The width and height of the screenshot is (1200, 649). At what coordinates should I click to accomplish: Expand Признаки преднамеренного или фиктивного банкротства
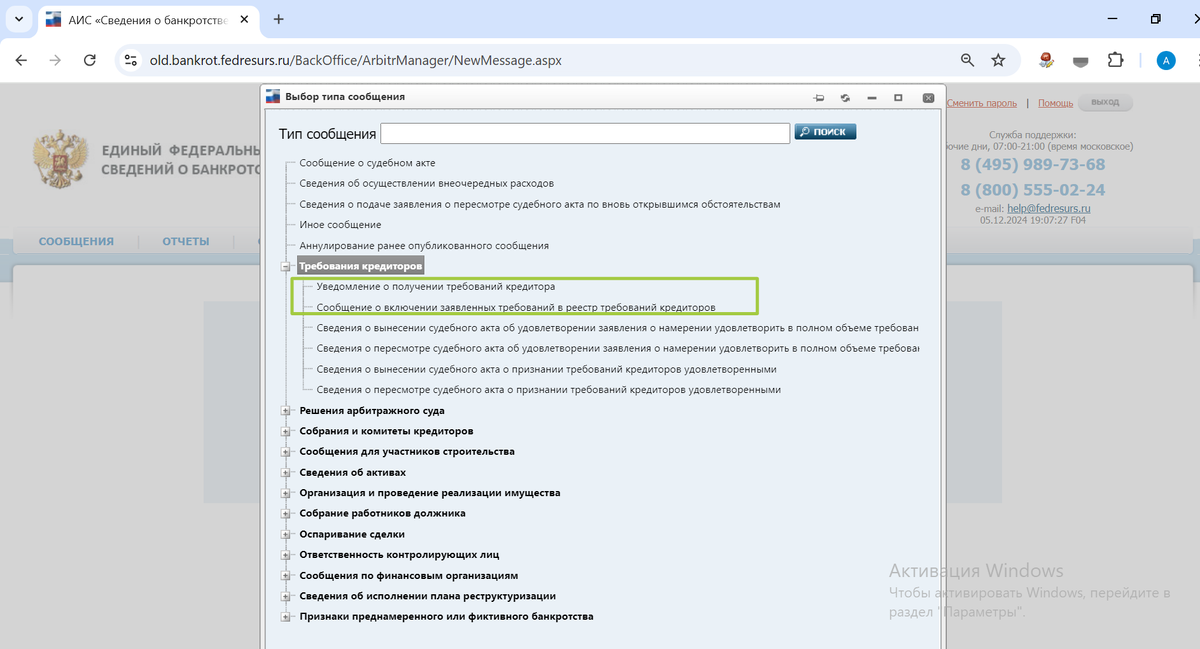tap(285, 617)
